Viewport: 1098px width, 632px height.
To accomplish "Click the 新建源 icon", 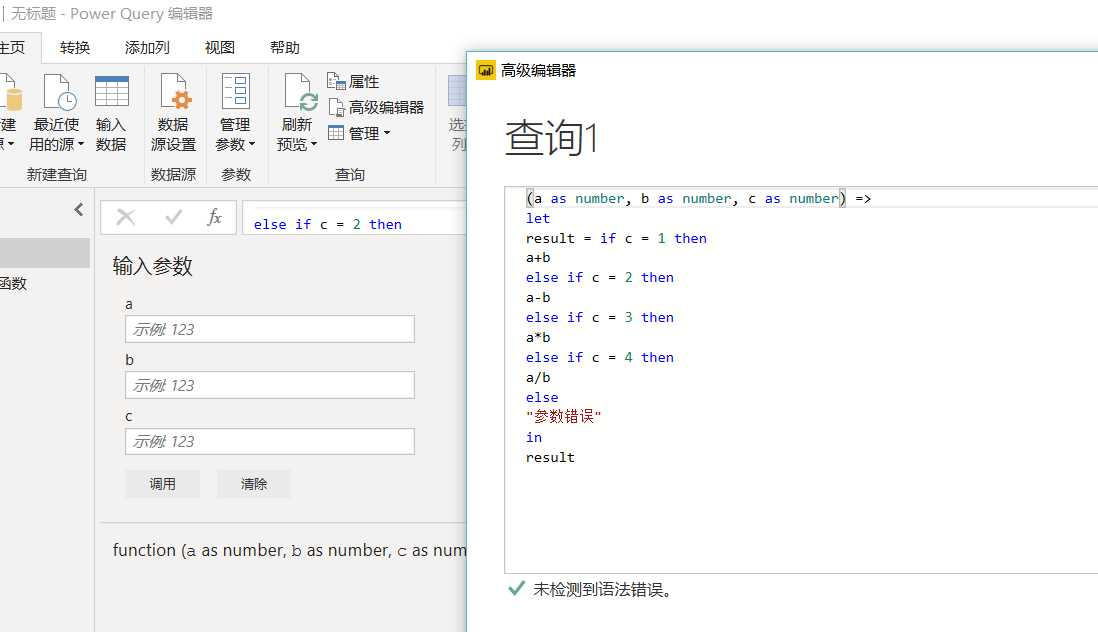I will pos(10,92).
